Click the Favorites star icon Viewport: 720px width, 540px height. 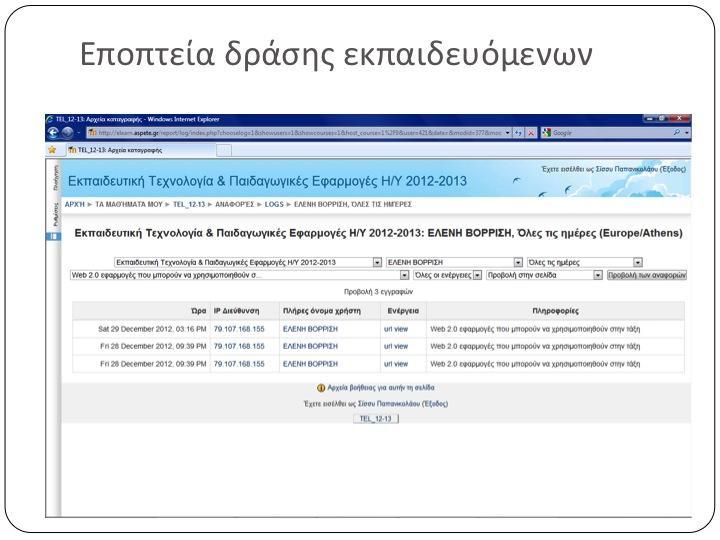tap(52, 150)
